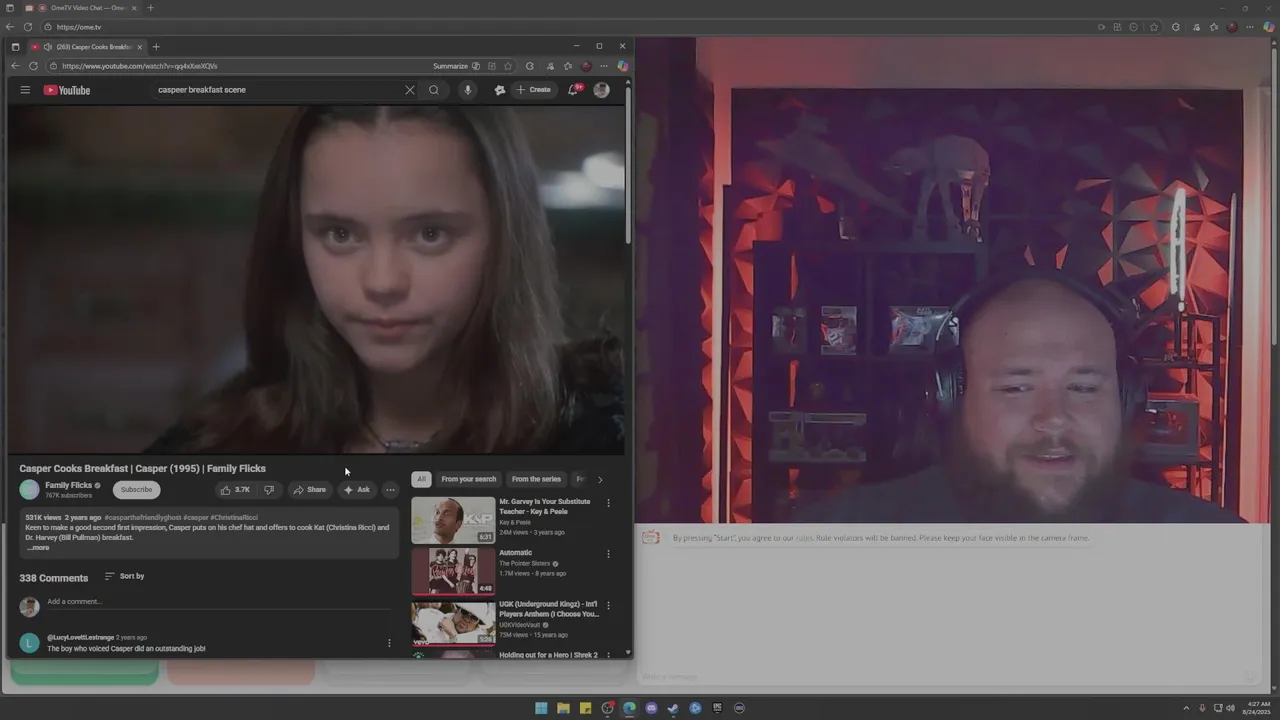Favorite this YouTube page with star icon

click(508, 66)
